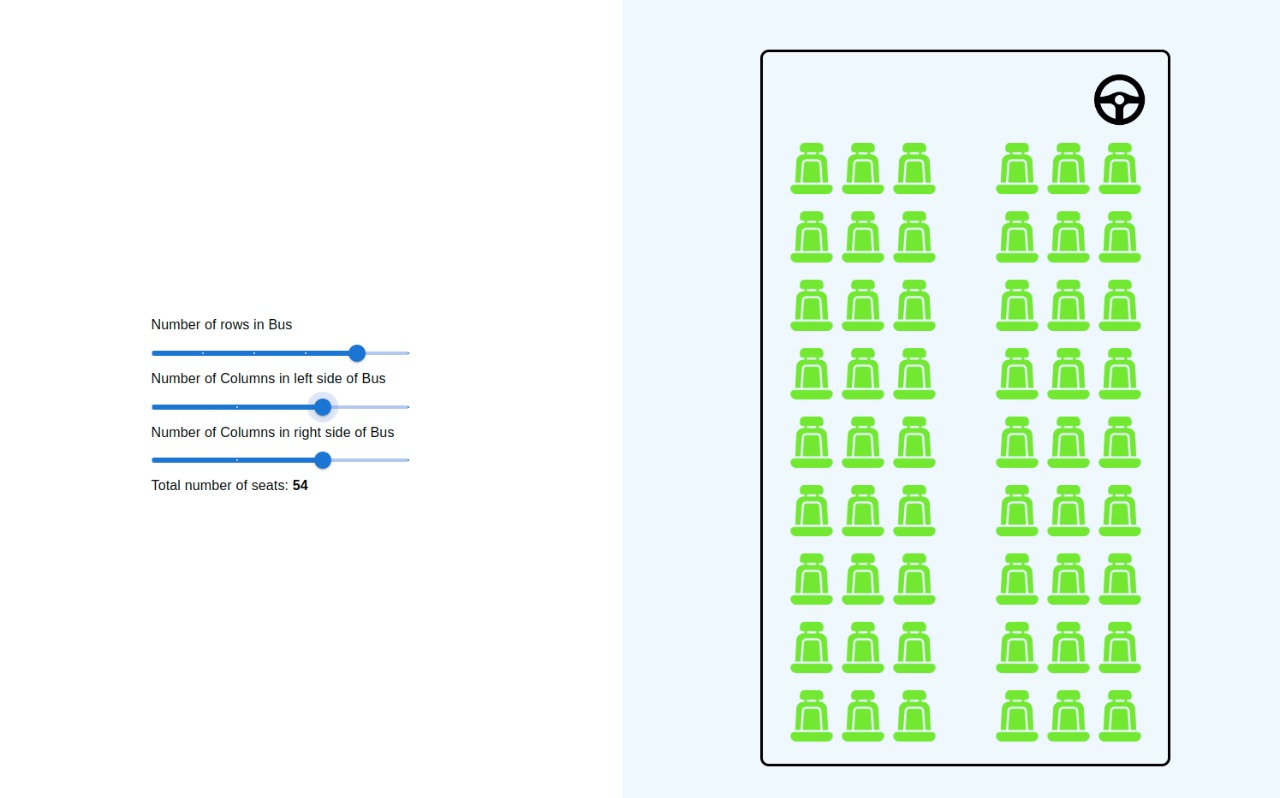
Task: Select the first seat in the top left row
Action: [x=810, y=168]
